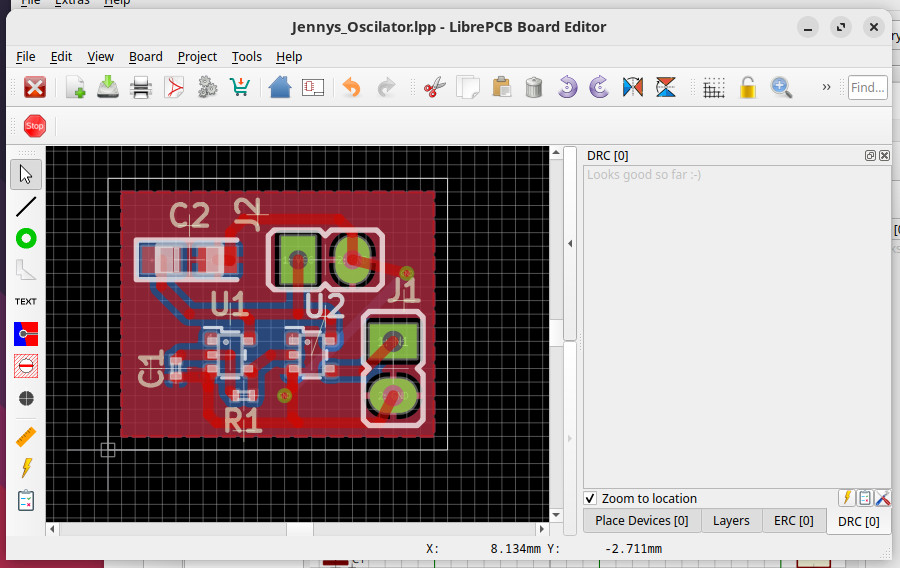Click the Undo arrow in toolbar

pos(351,88)
